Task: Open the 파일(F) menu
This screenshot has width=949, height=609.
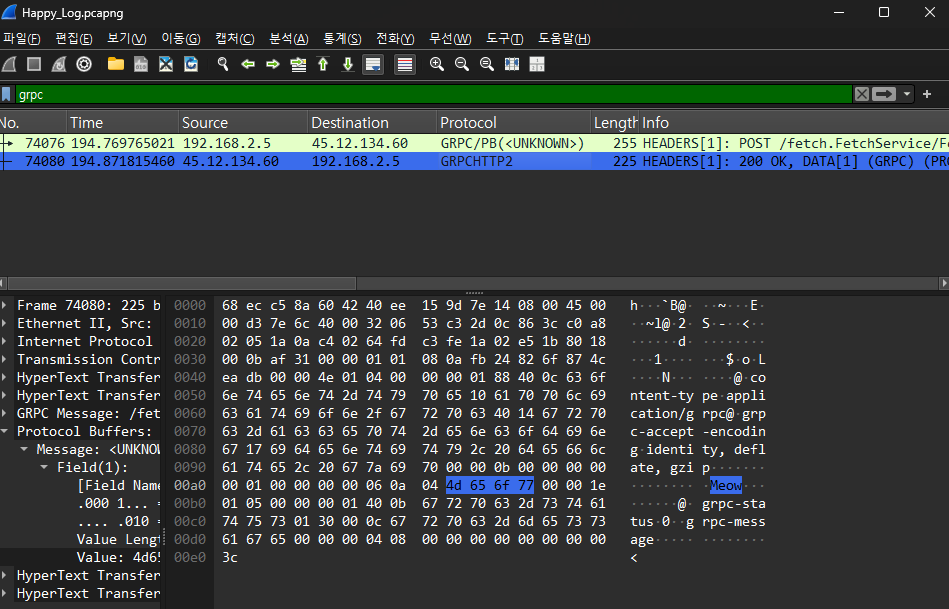Action: pyautogui.click(x=21, y=39)
